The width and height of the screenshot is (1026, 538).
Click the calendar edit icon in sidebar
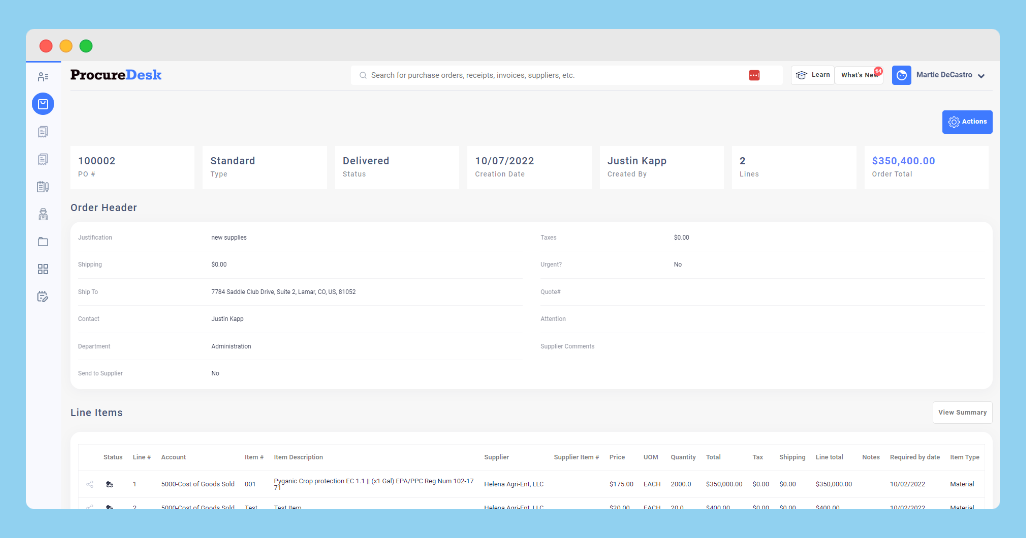pyautogui.click(x=43, y=296)
